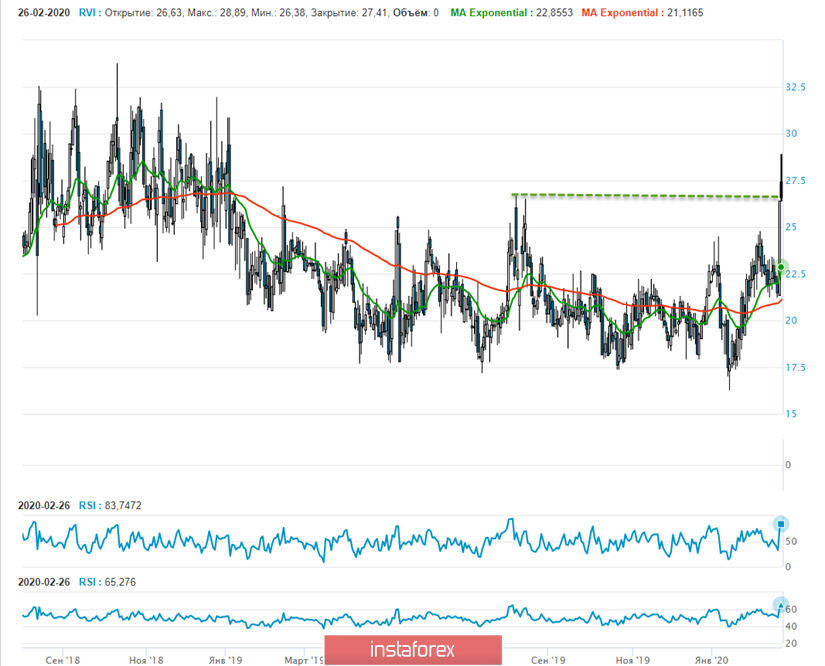Click the green dashed resistance line
This screenshot has height=666, width=825.
click(645, 196)
